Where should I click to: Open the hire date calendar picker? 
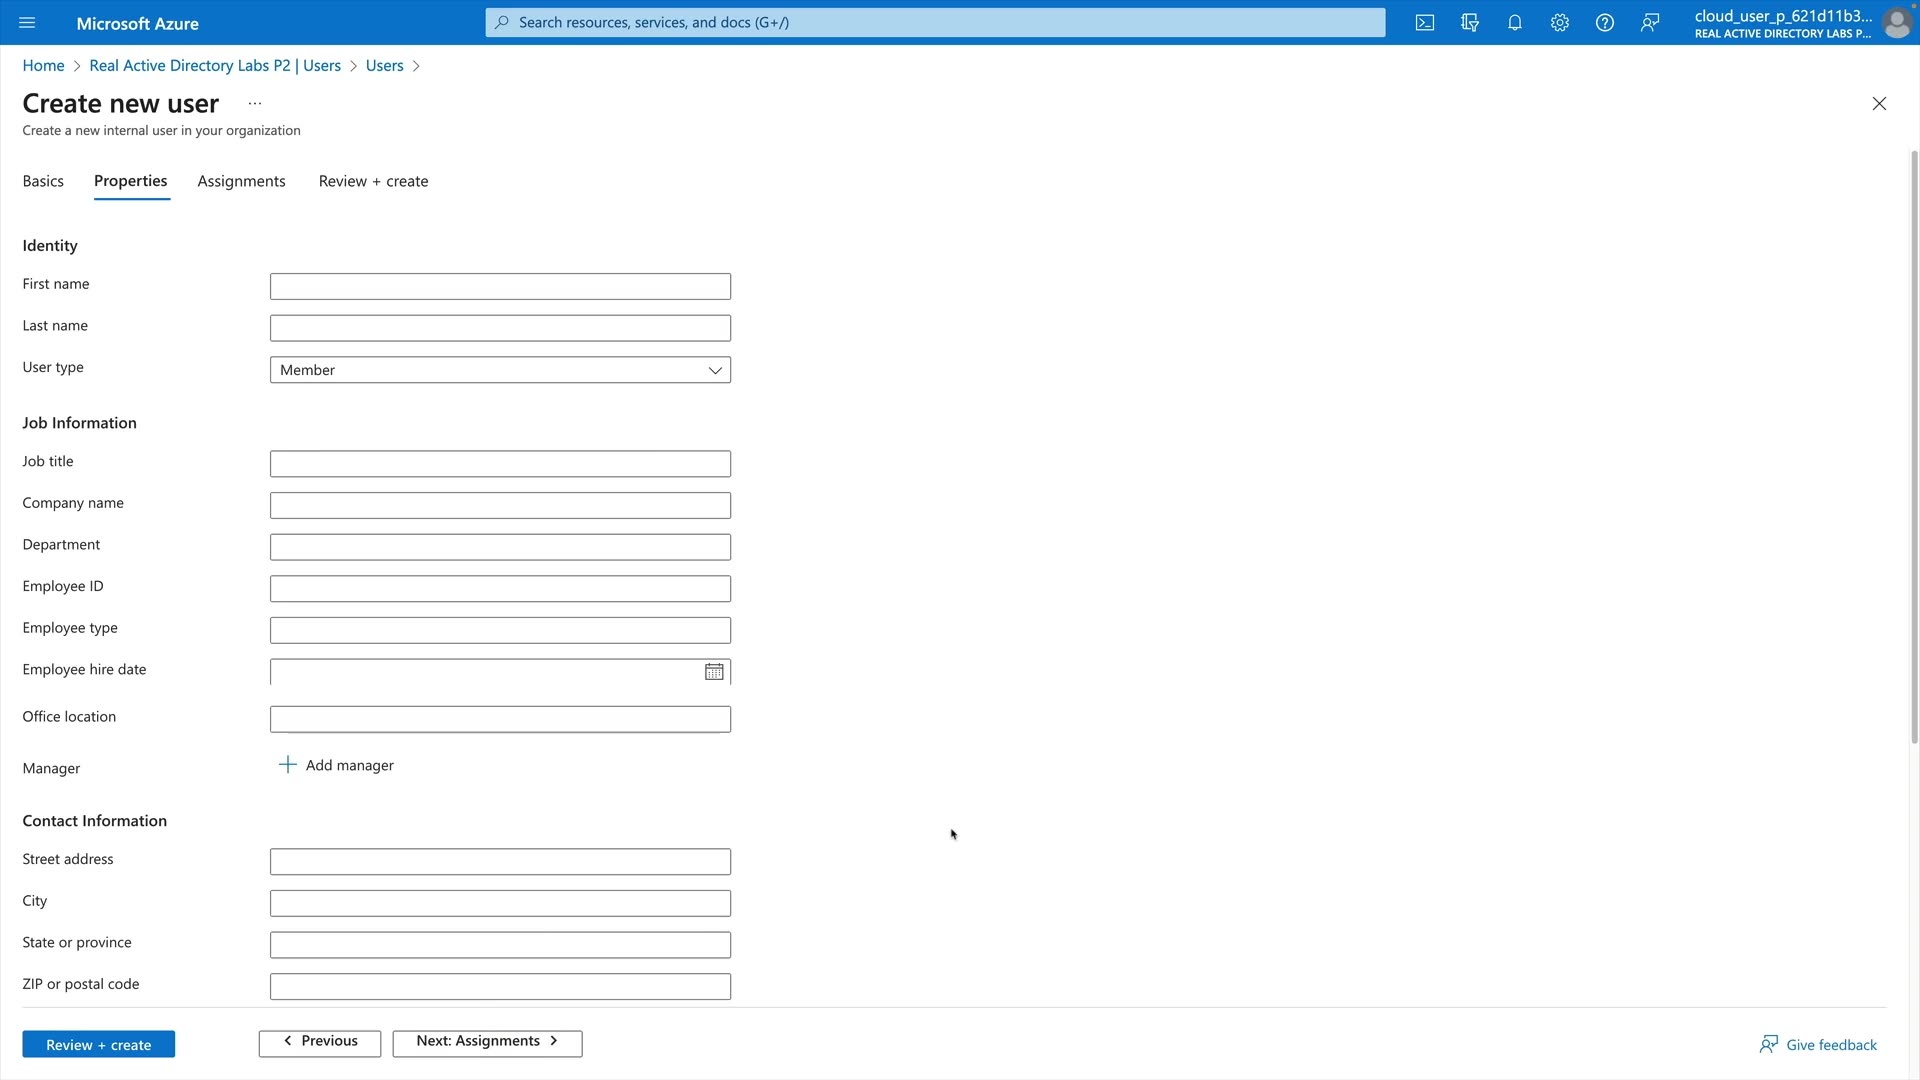tap(714, 672)
